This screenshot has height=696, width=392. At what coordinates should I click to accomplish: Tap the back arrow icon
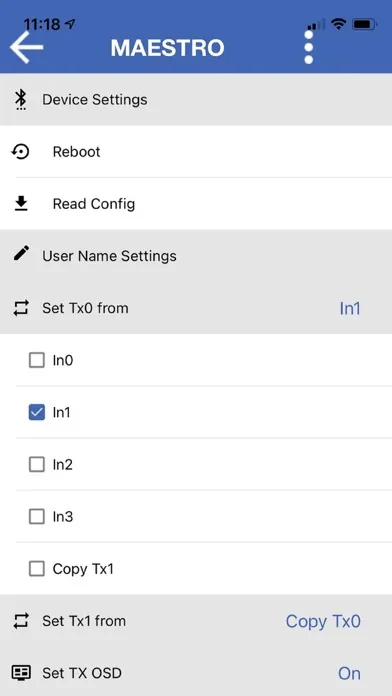27,47
